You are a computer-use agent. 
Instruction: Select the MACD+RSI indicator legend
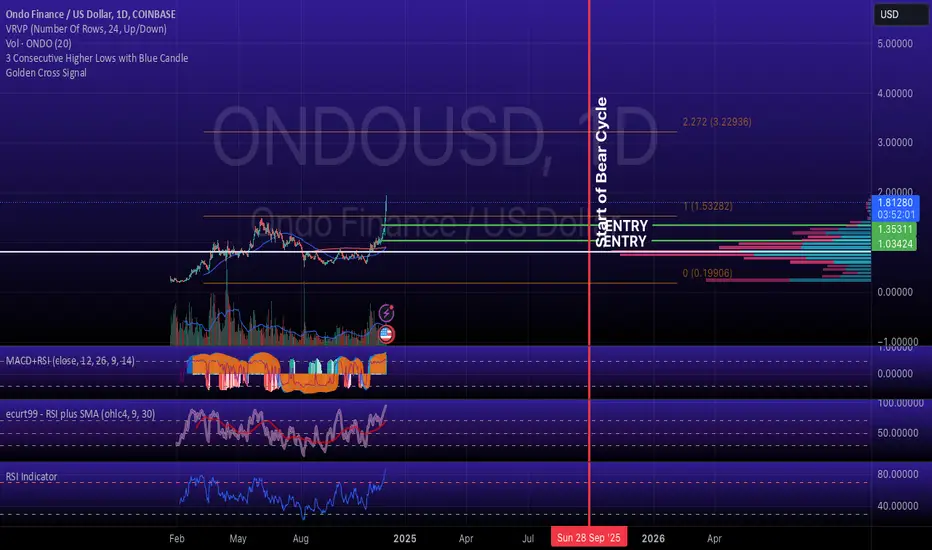pos(70,361)
